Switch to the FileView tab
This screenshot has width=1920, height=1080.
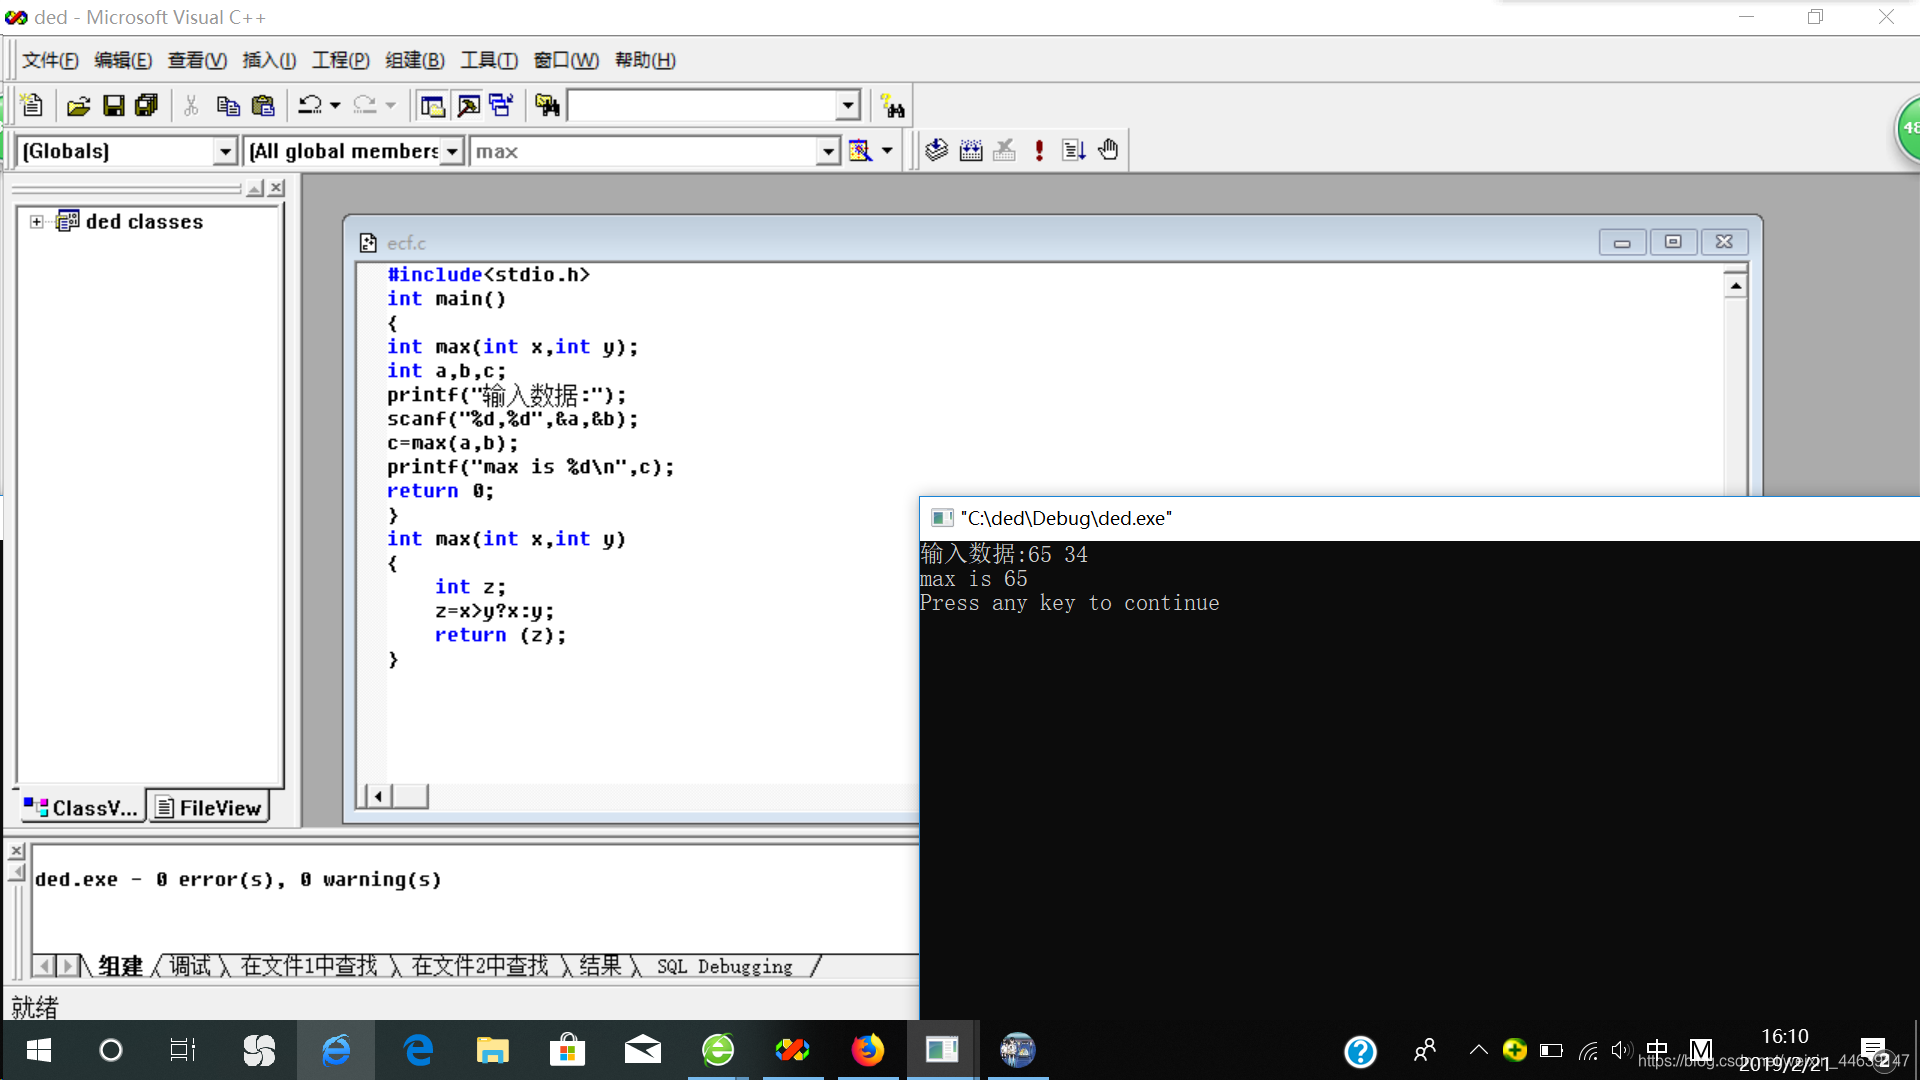(x=209, y=807)
